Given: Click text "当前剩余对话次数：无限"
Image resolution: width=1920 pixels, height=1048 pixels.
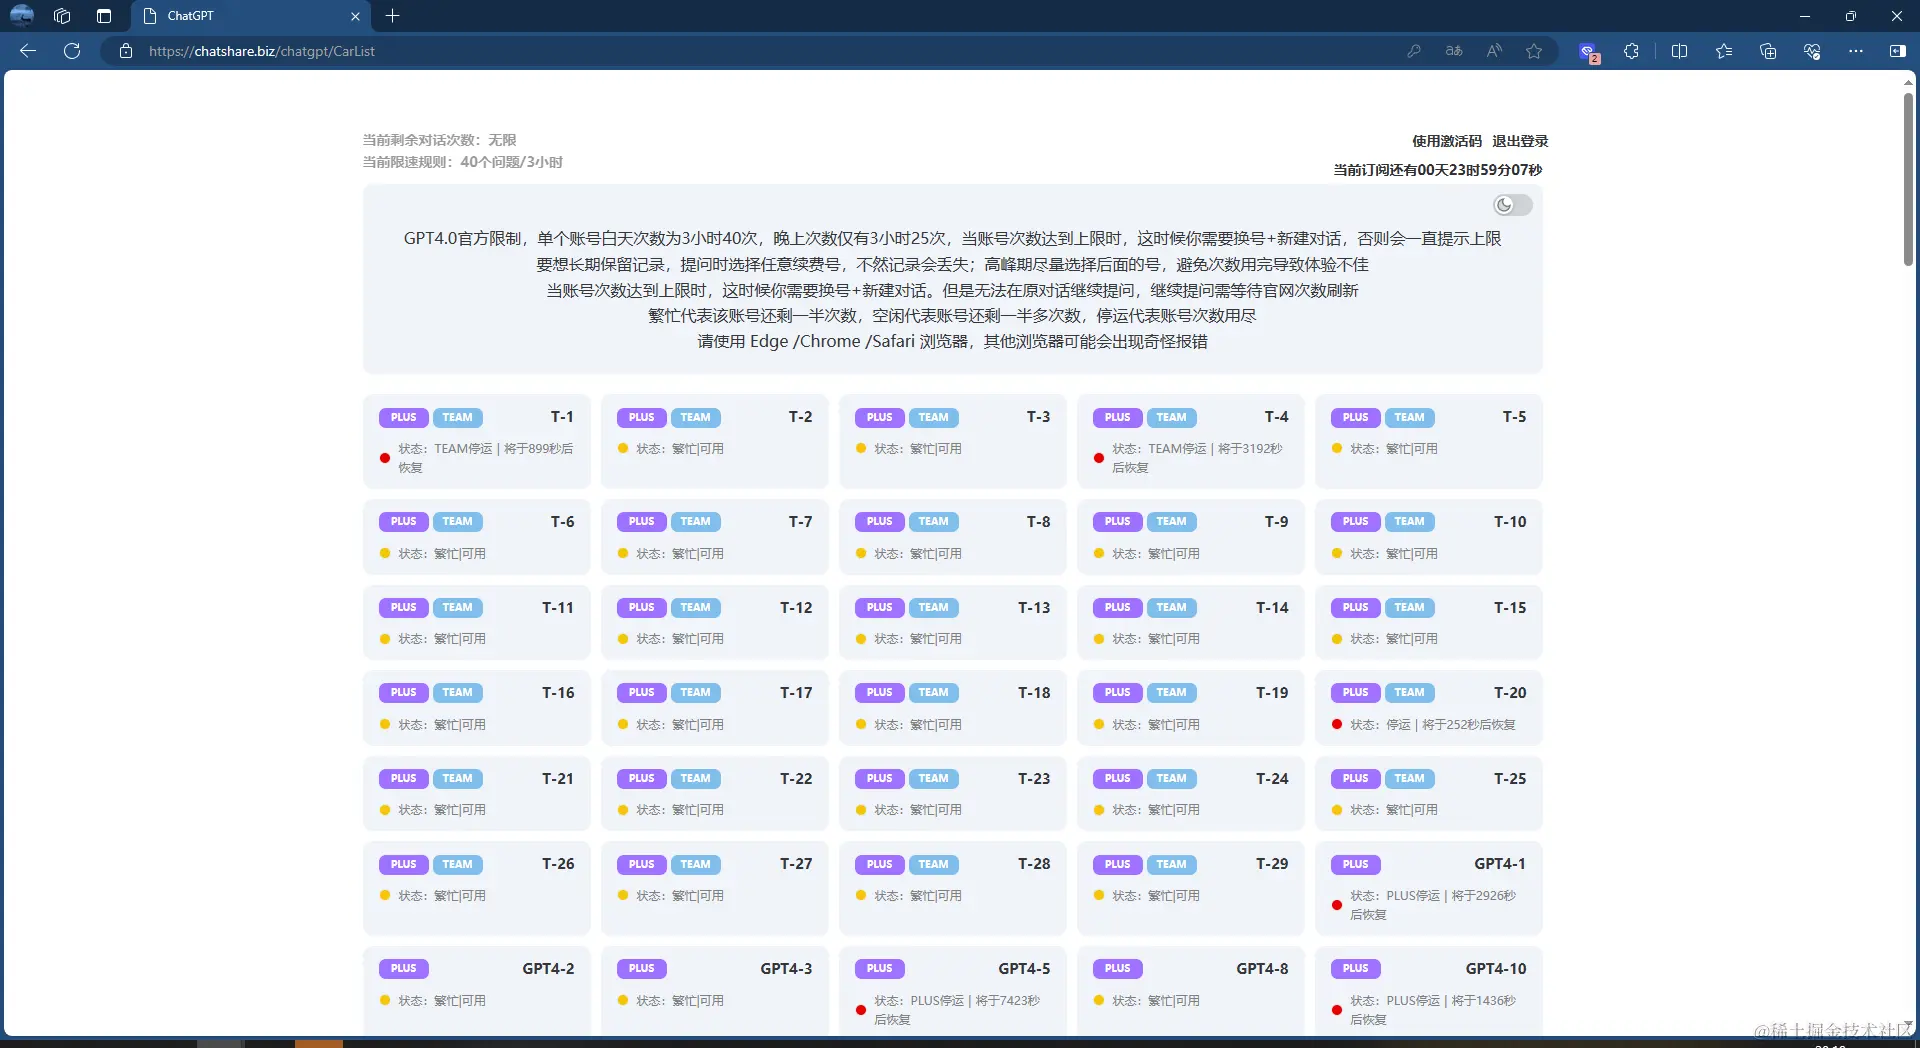Looking at the screenshot, I should [439, 140].
